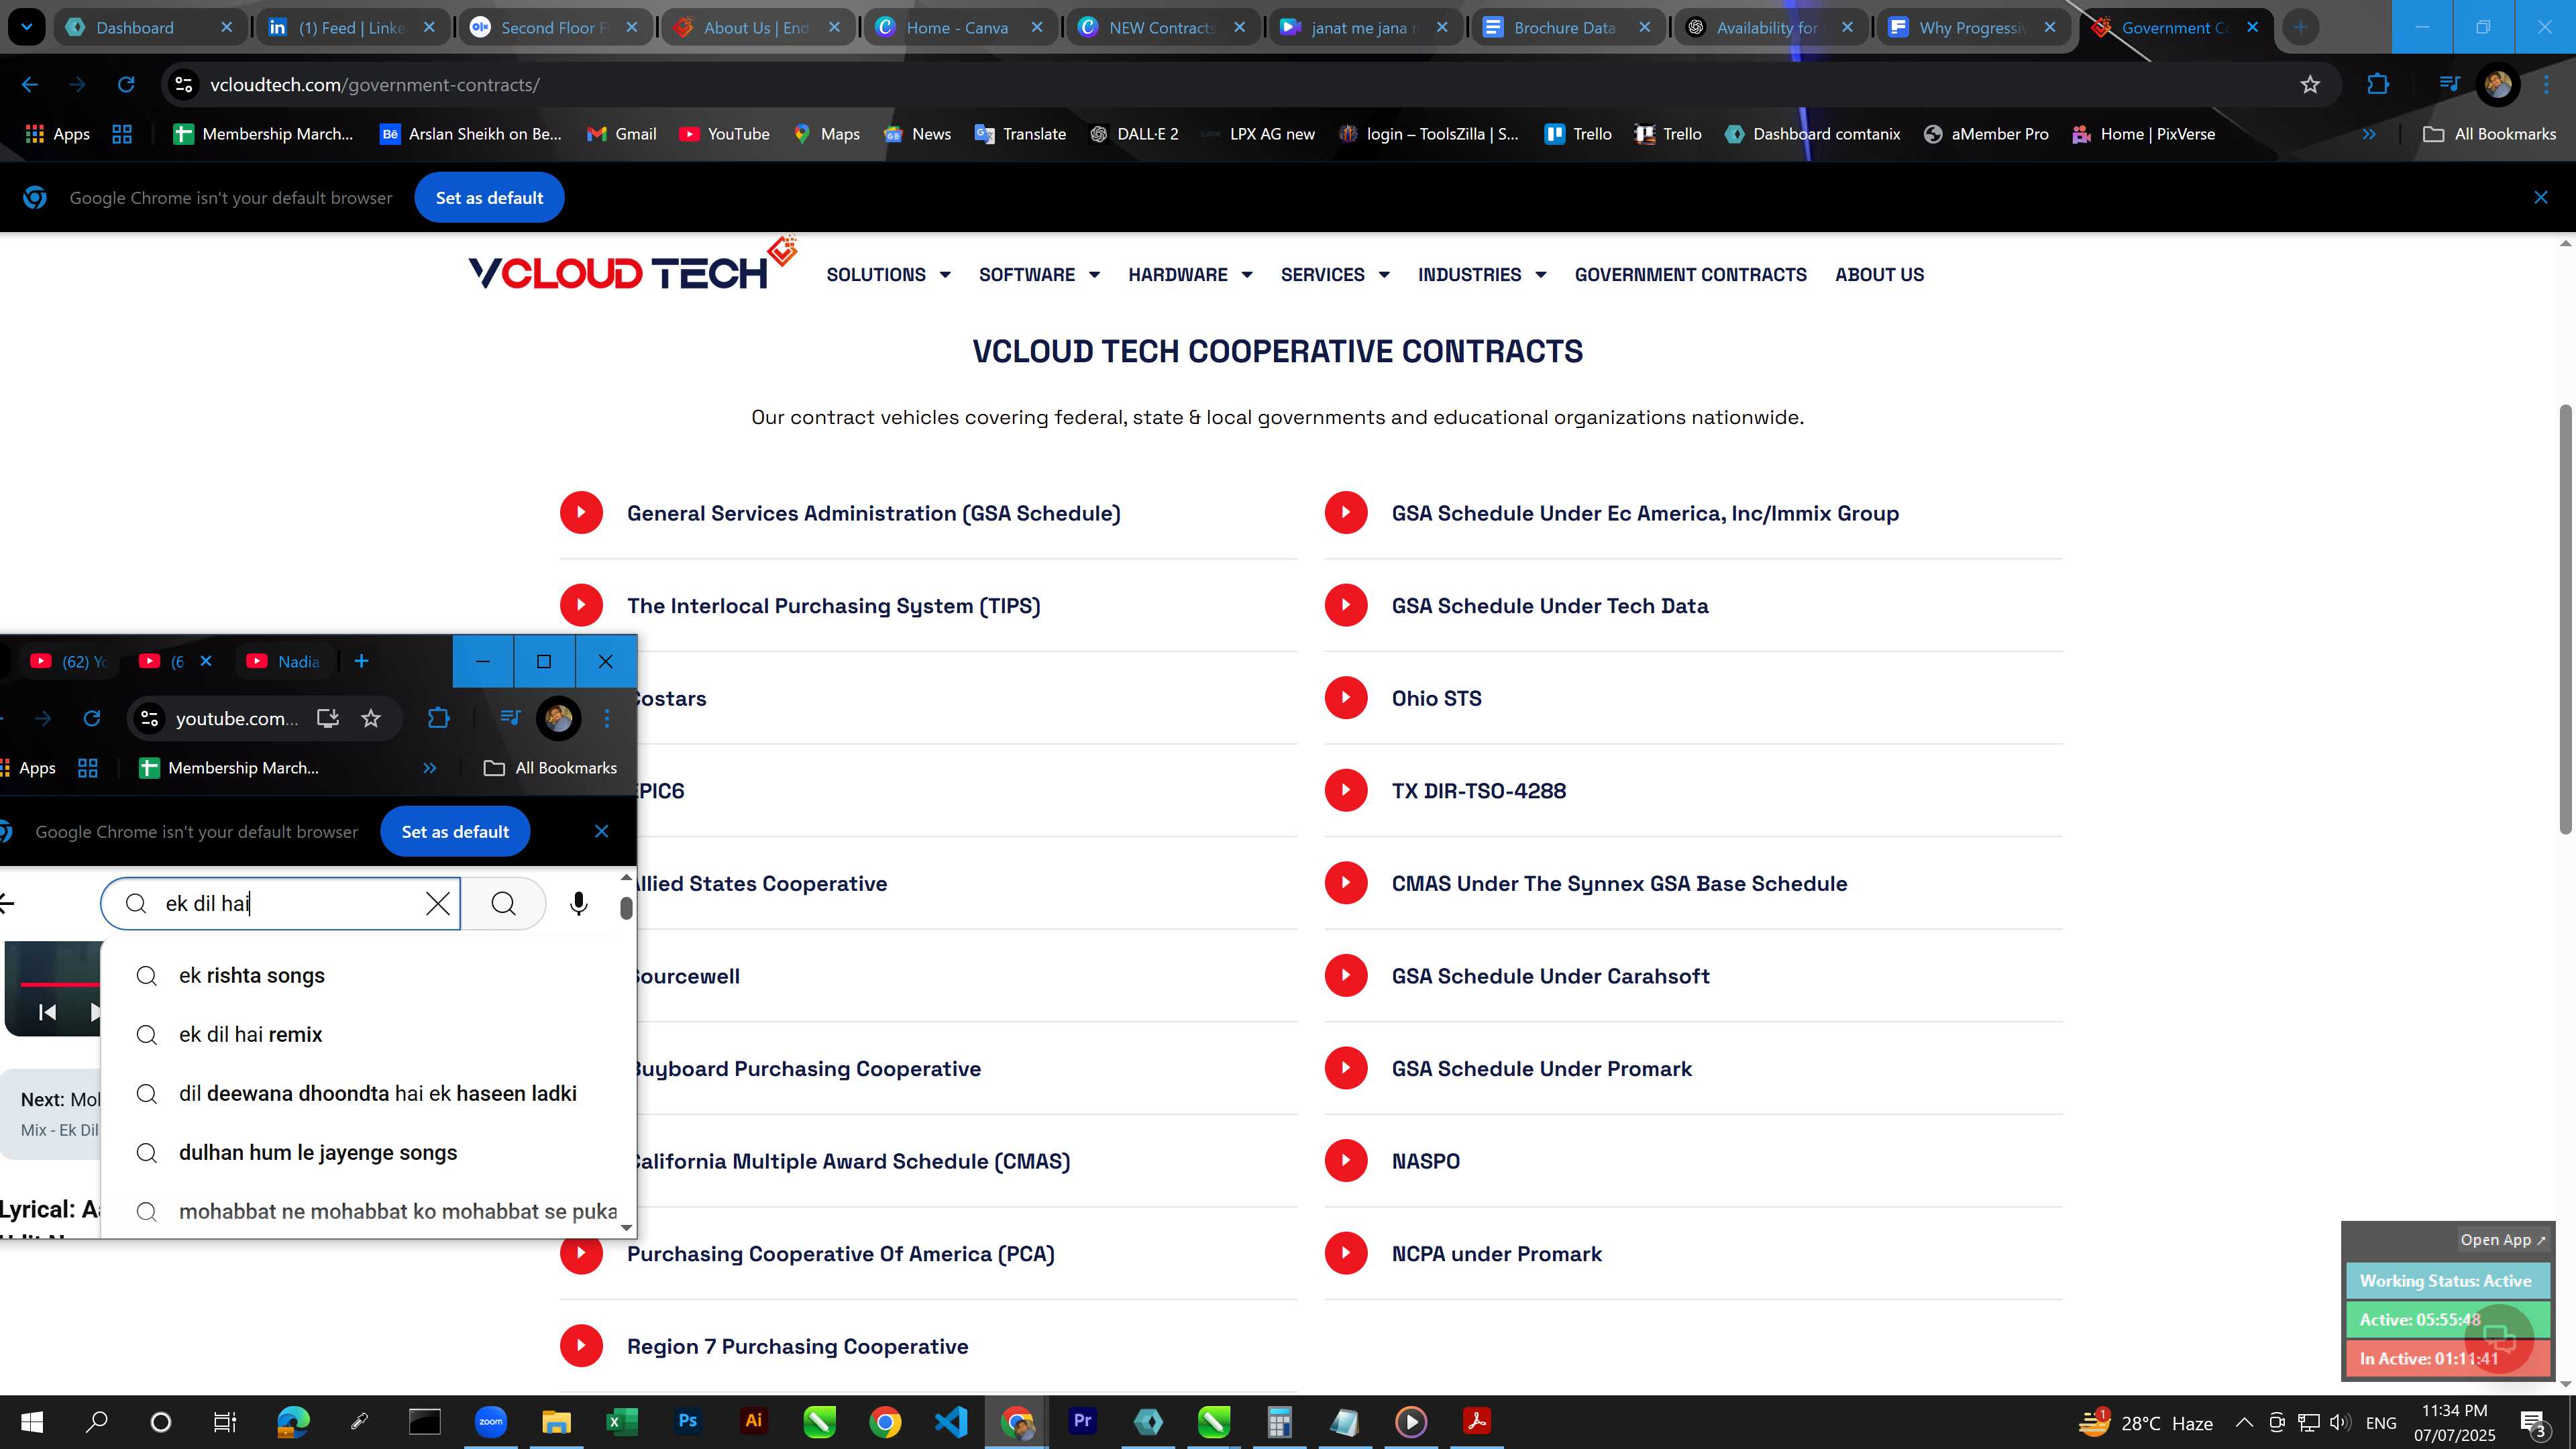Screen dimensions: 2576x1449
Task: Open the YouTube bookmark
Action: 724,134
